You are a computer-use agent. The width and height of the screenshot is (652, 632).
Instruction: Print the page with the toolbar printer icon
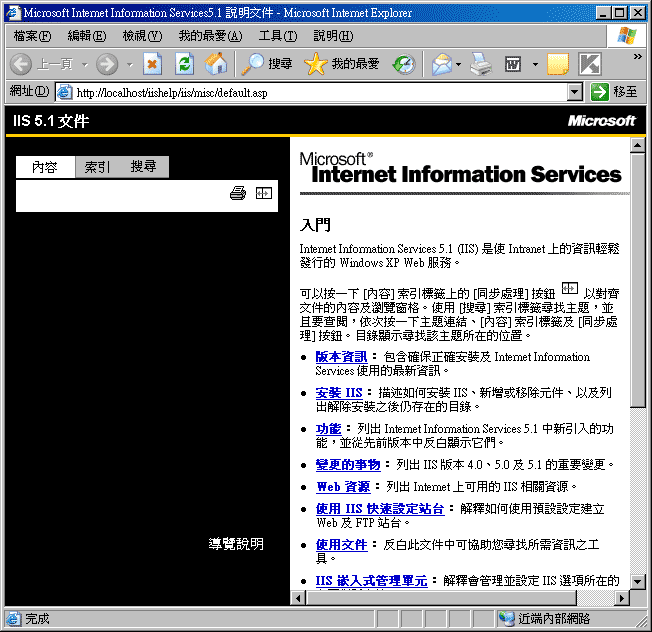pyautogui.click(x=481, y=64)
